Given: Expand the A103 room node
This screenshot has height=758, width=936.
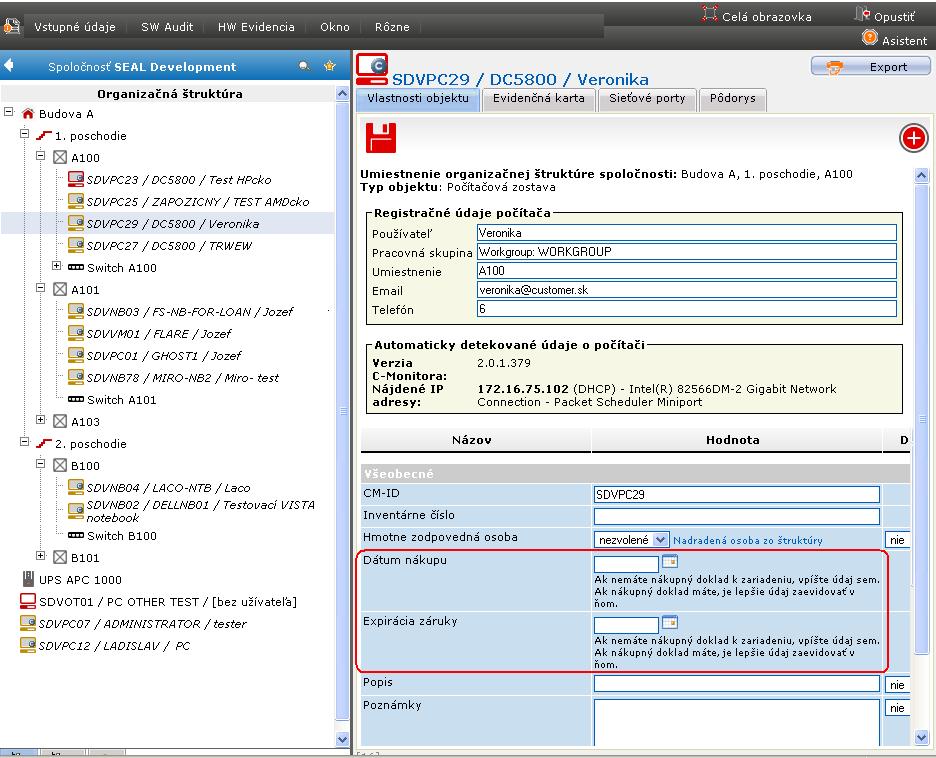Looking at the screenshot, I should point(41,420).
